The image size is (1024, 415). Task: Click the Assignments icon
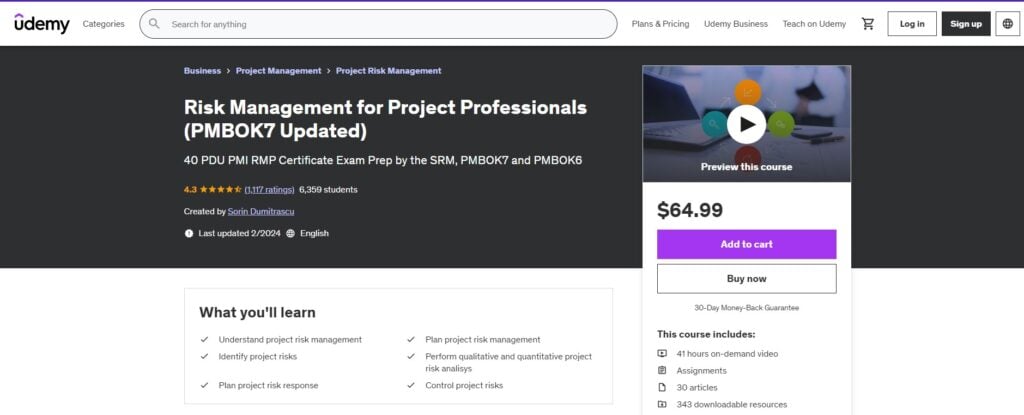tap(662, 371)
